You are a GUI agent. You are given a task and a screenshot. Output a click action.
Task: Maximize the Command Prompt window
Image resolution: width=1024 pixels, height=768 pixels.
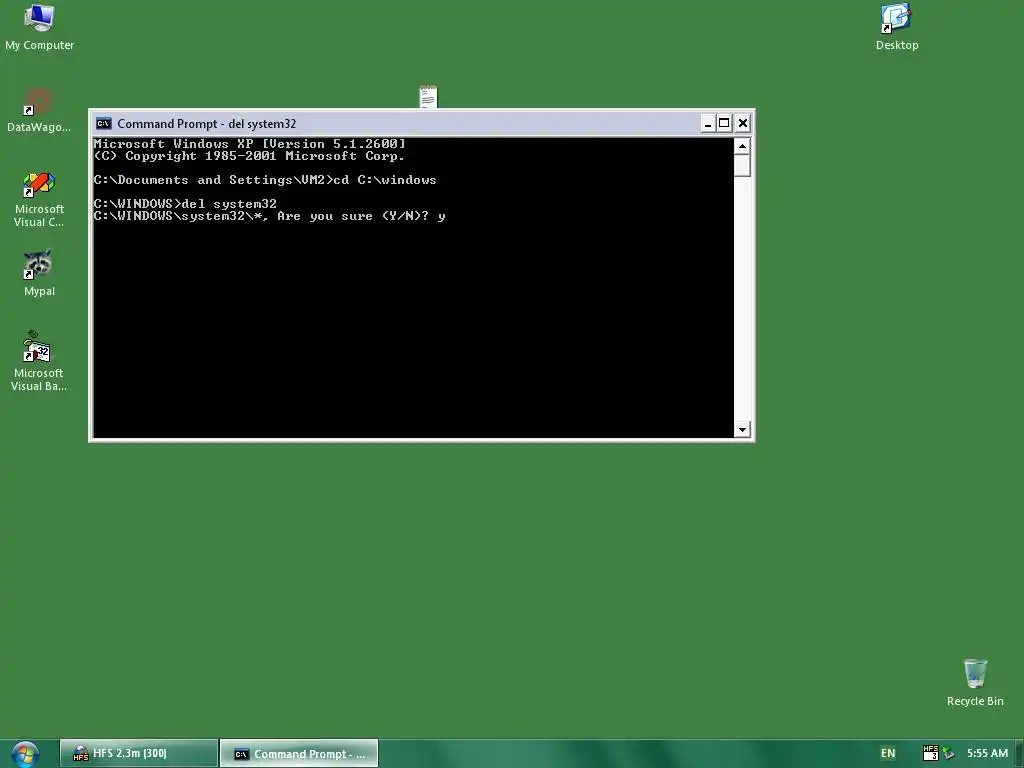724,123
